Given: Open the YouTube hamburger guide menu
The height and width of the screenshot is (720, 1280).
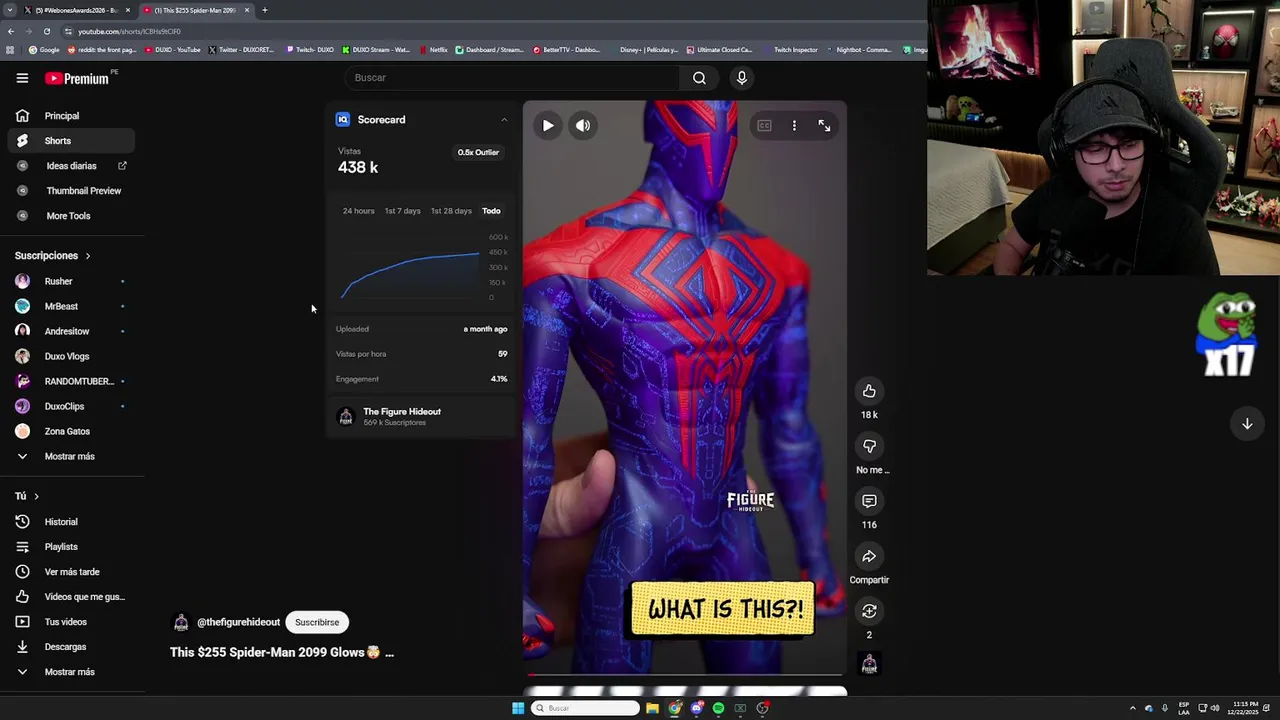Looking at the screenshot, I should pos(22,78).
